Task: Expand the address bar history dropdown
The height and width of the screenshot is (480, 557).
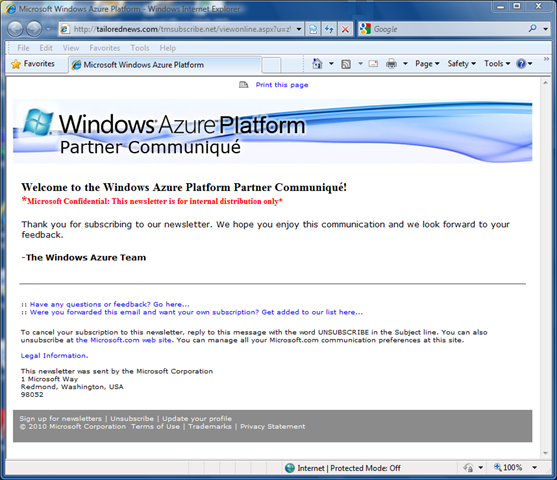Action: pos(299,29)
